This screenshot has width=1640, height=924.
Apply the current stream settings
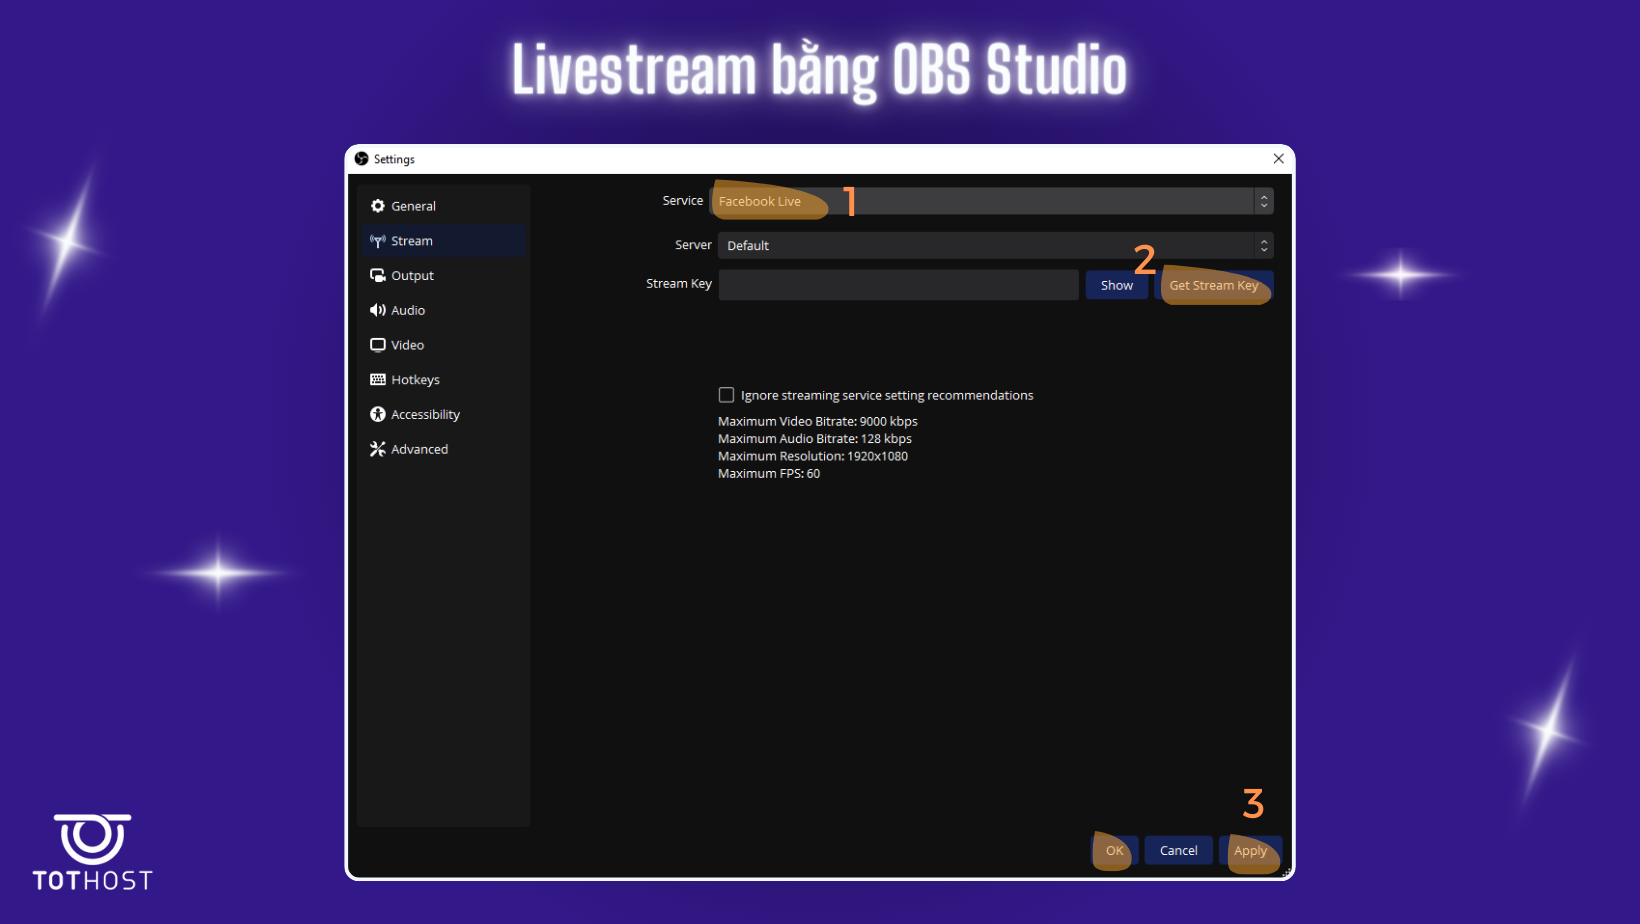pos(1250,850)
